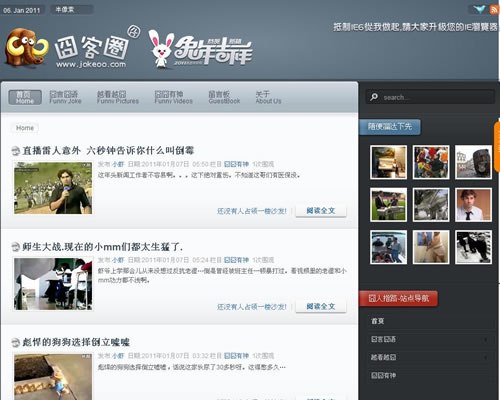Viewport: 500px width, 400px height.
Task: Click the Home breadcrumb
Action: [25, 128]
